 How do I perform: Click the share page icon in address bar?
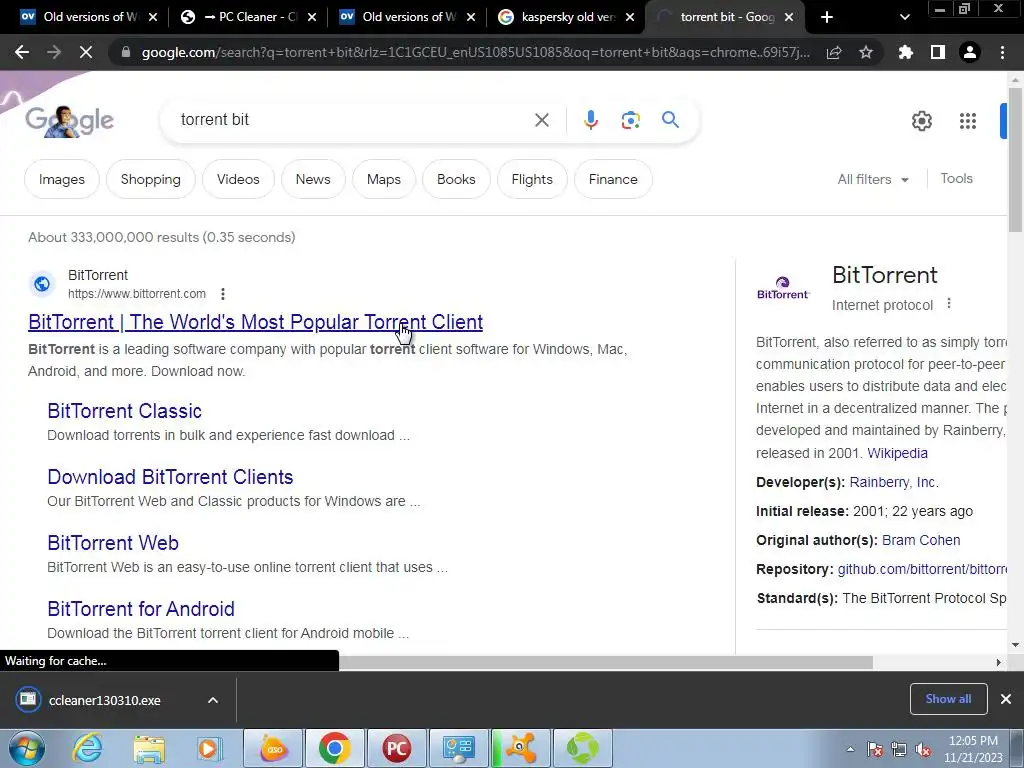(x=834, y=52)
